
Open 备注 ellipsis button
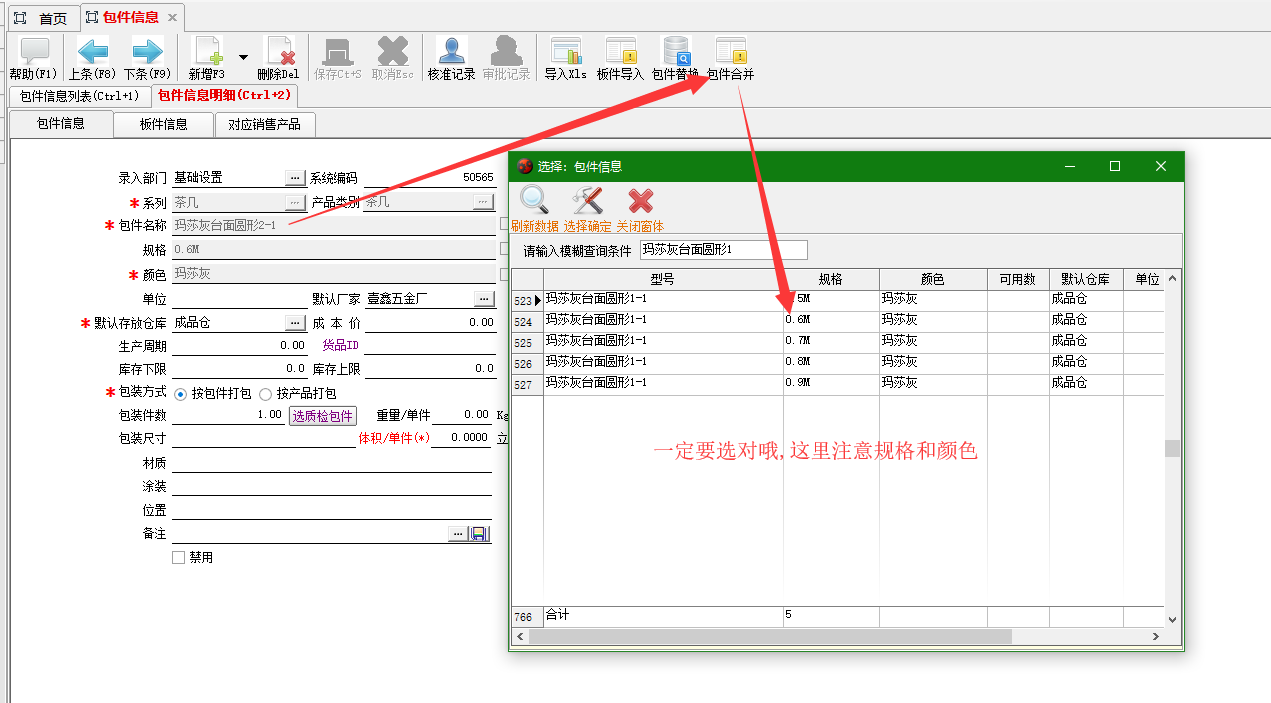[x=458, y=534]
